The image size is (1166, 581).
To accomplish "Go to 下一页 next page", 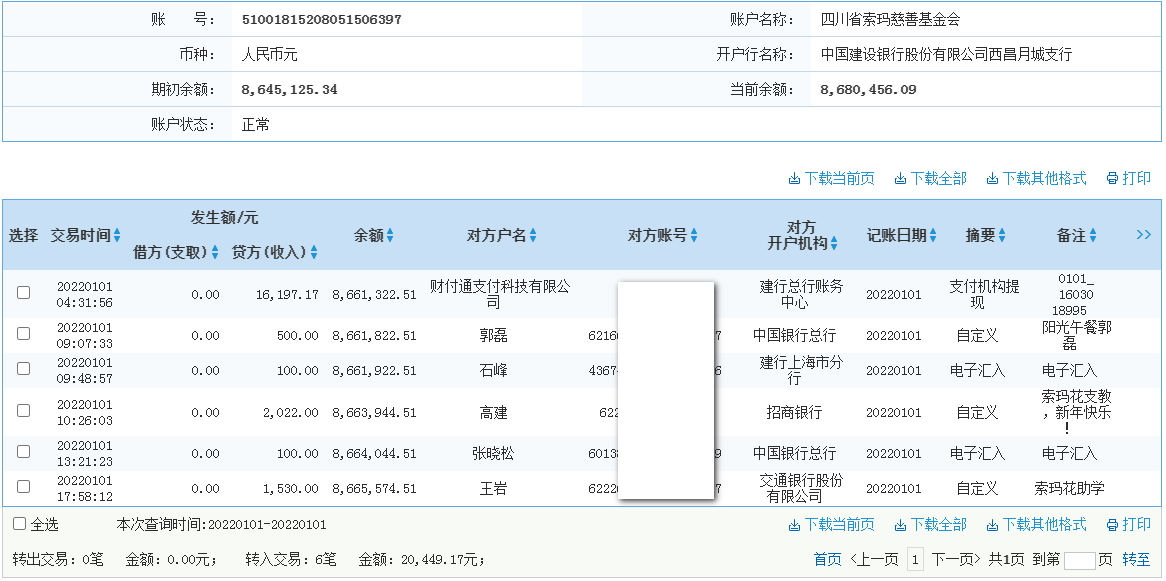I will click(x=956, y=559).
